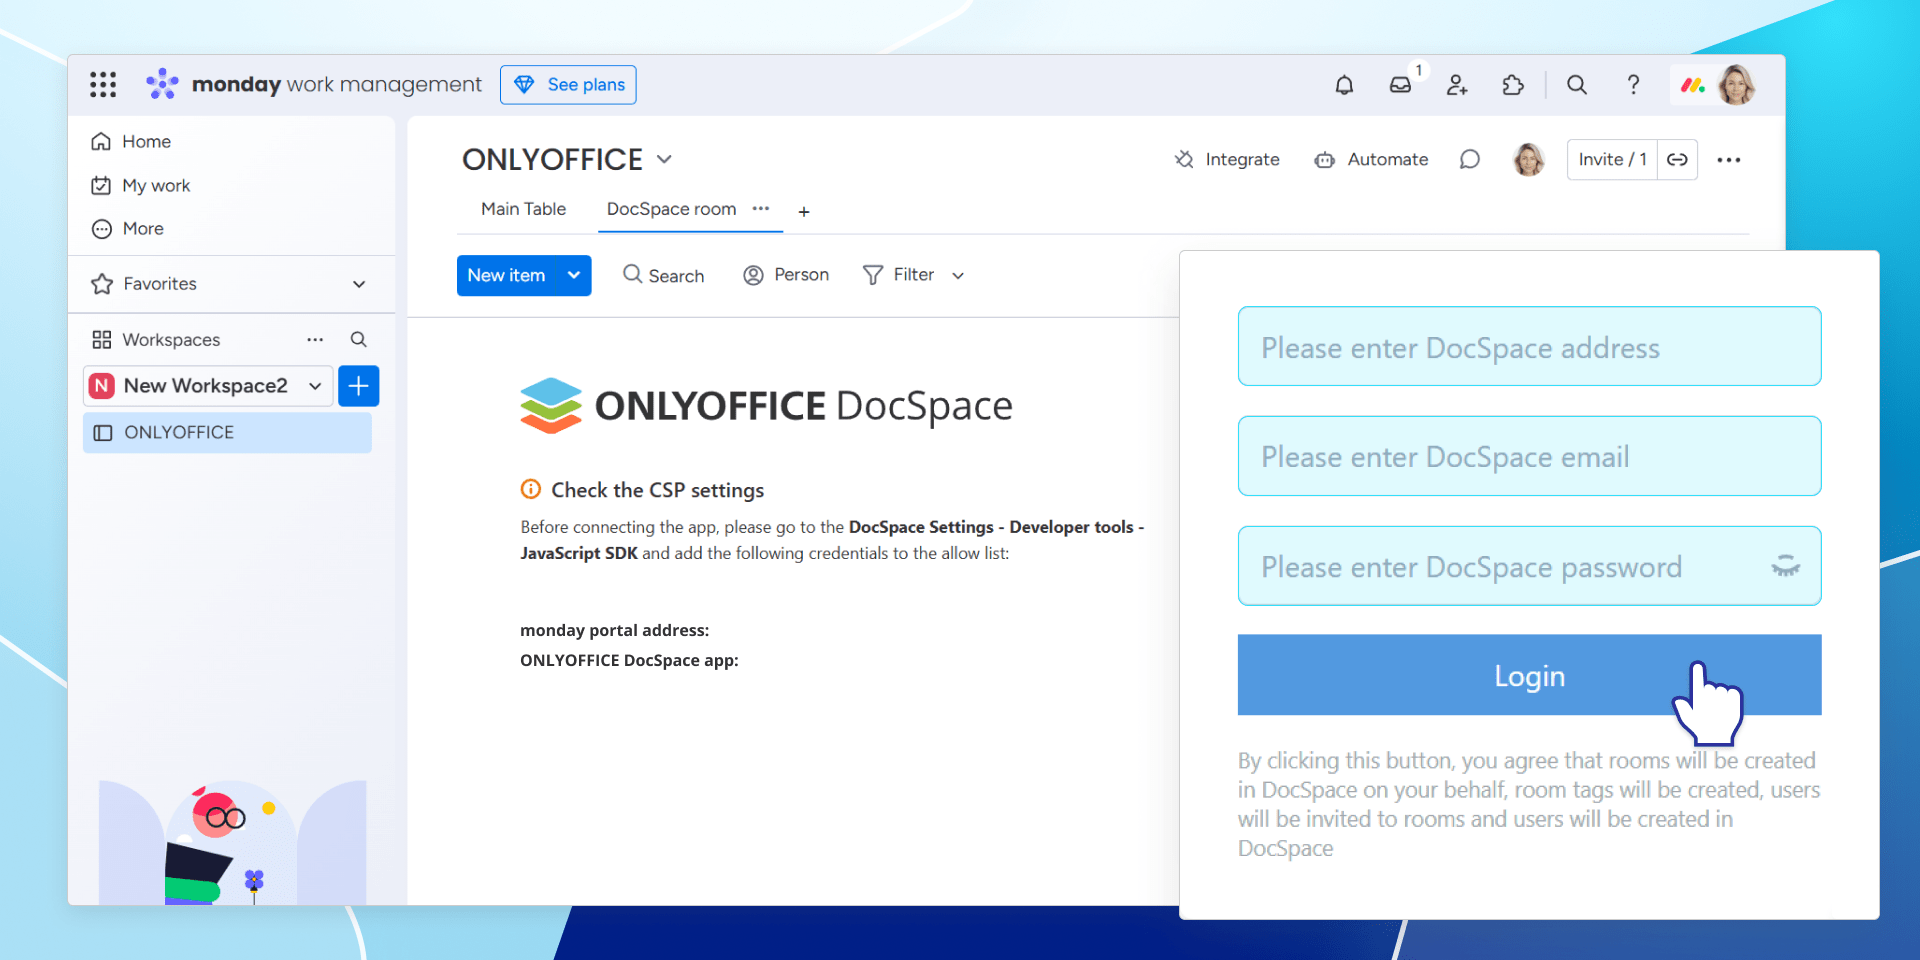Add a new view with plus icon
Screen dimensions: 1920x960
tap(804, 212)
